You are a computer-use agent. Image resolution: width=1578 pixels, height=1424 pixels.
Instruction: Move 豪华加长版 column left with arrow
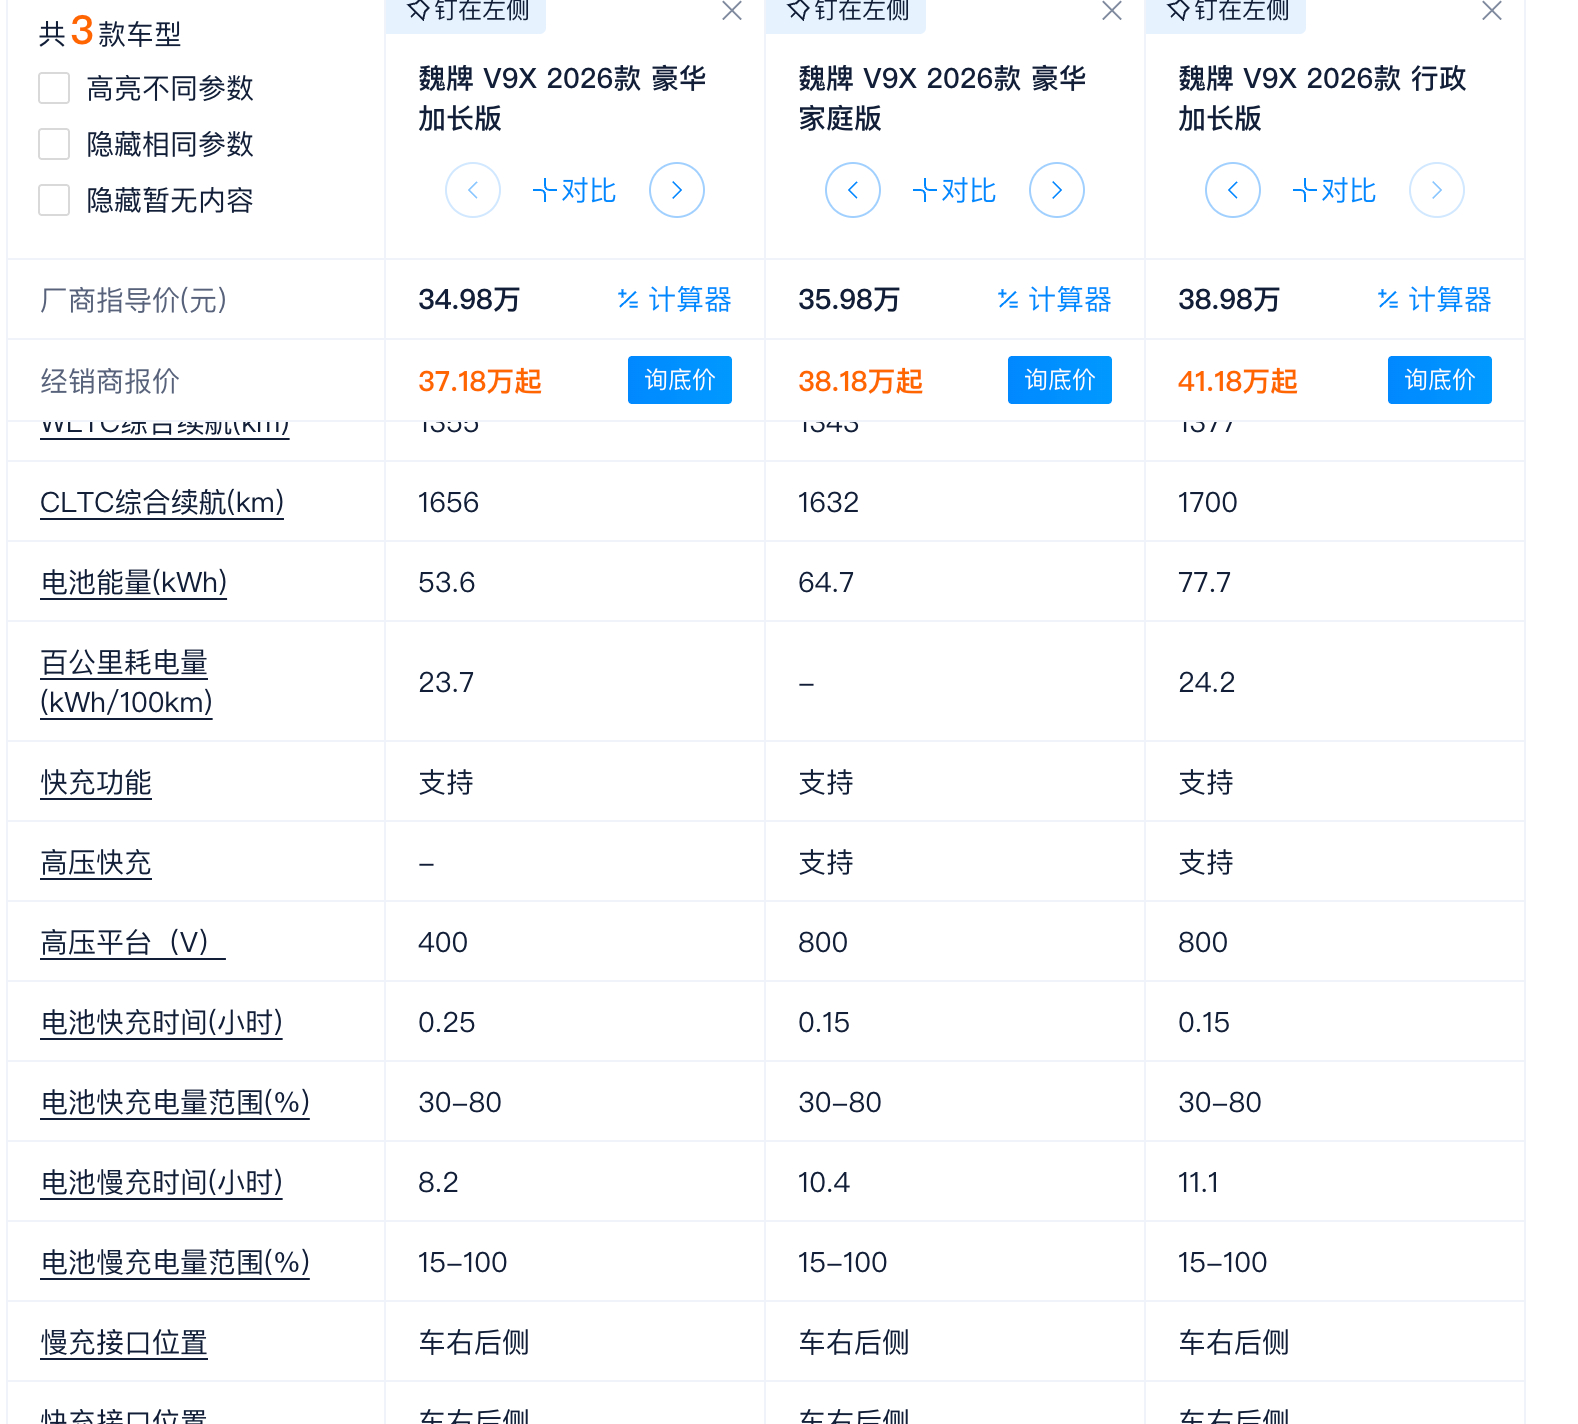pyautogui.click(x=473, y=190)
